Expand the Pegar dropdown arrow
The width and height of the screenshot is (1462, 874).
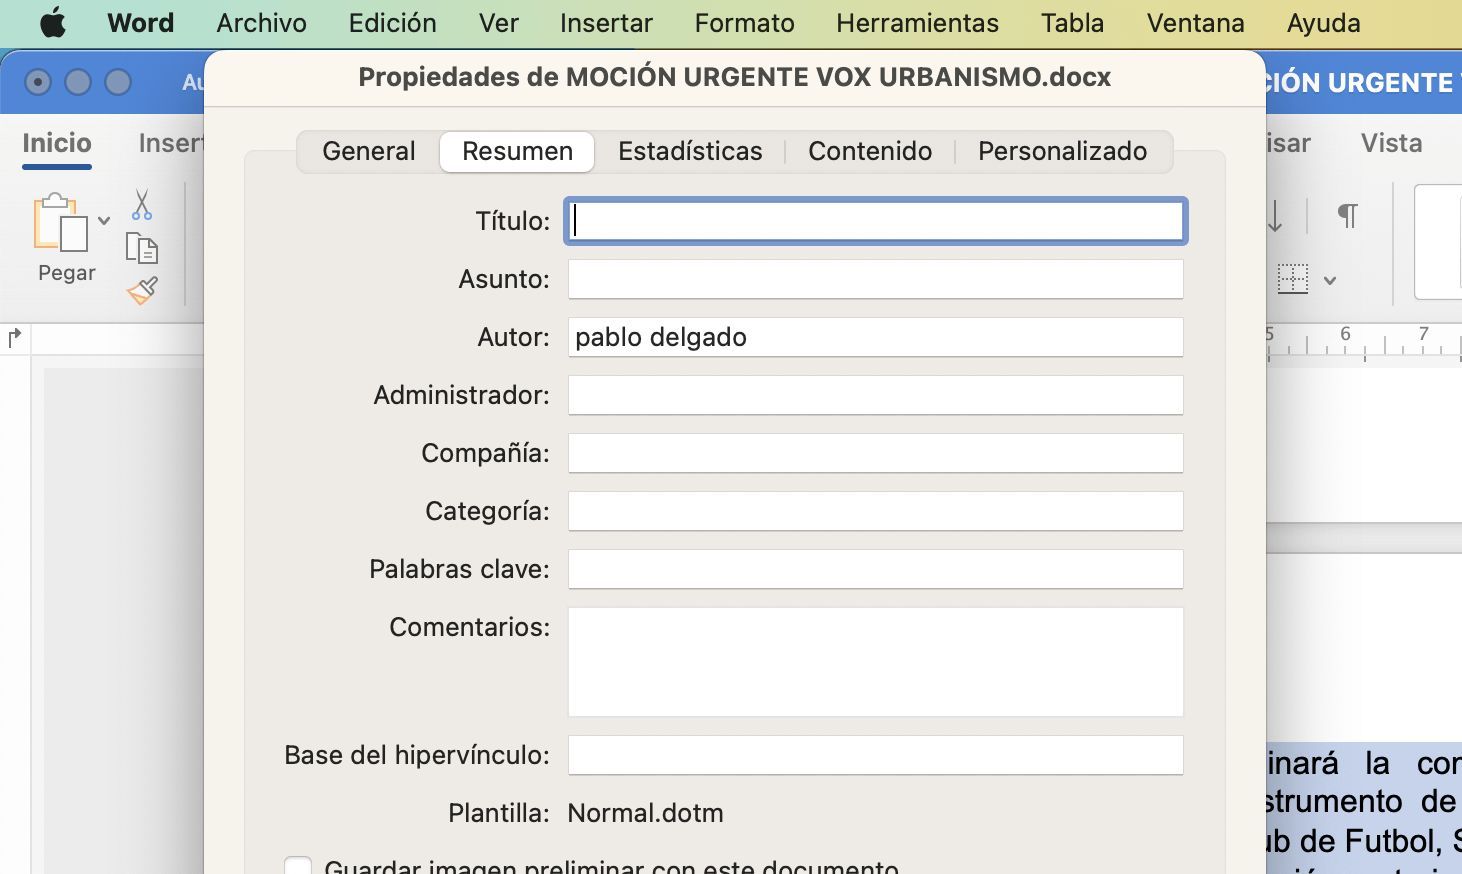(104, 221)
